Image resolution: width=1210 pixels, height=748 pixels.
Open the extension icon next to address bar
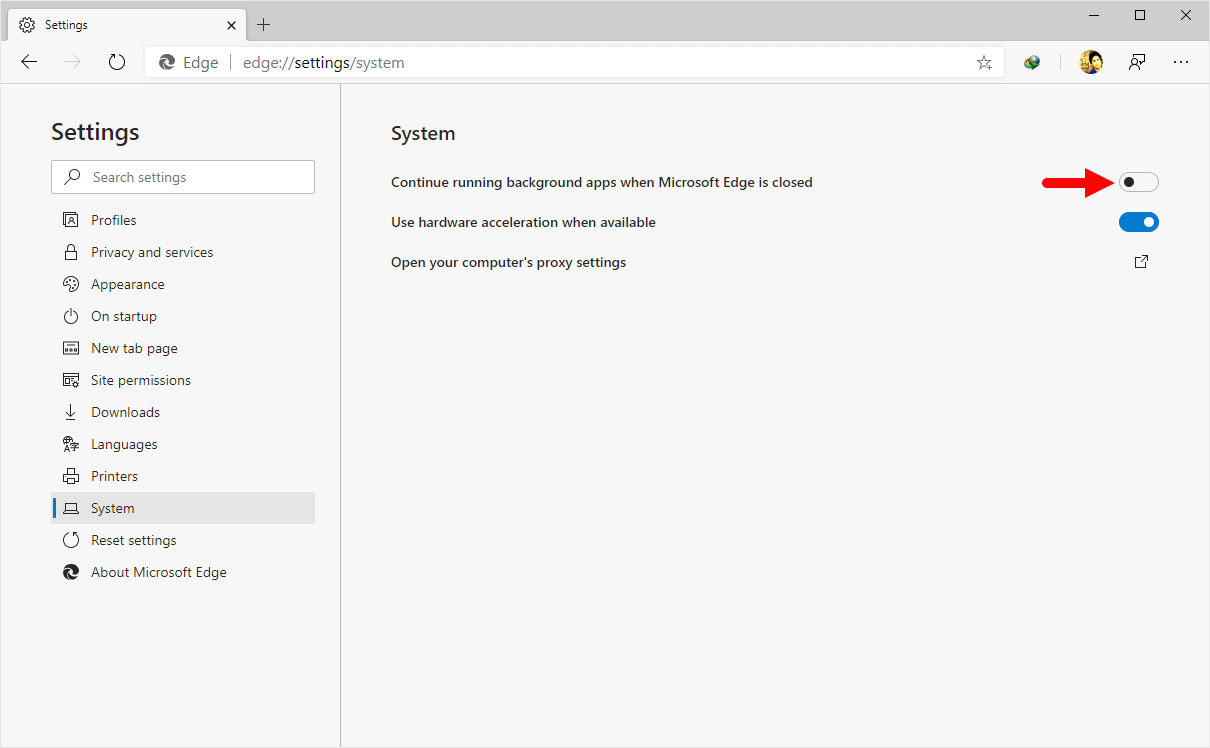coord(1032,62)
